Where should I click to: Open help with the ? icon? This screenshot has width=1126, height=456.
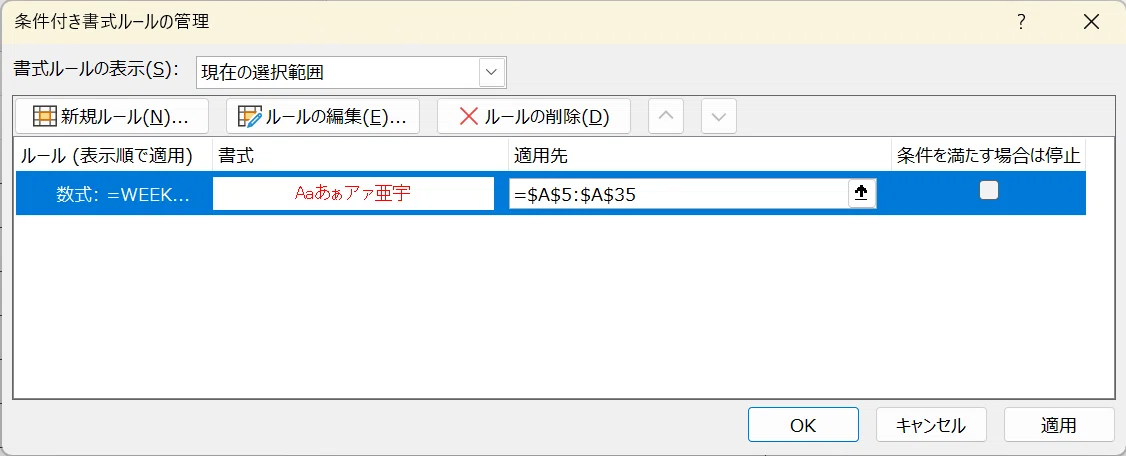point(1020,22)
